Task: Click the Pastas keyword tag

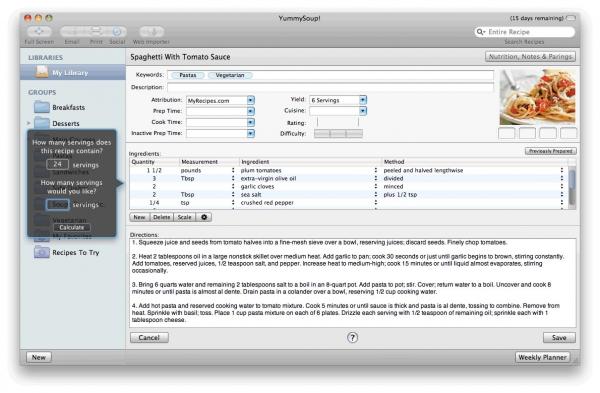Action: click(x=188, y=75)
